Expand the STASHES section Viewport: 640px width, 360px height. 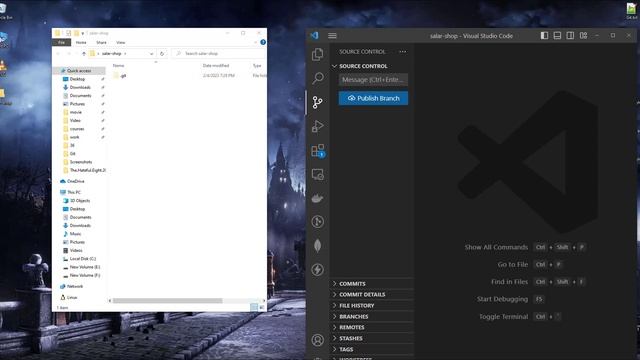coord(371,338)
